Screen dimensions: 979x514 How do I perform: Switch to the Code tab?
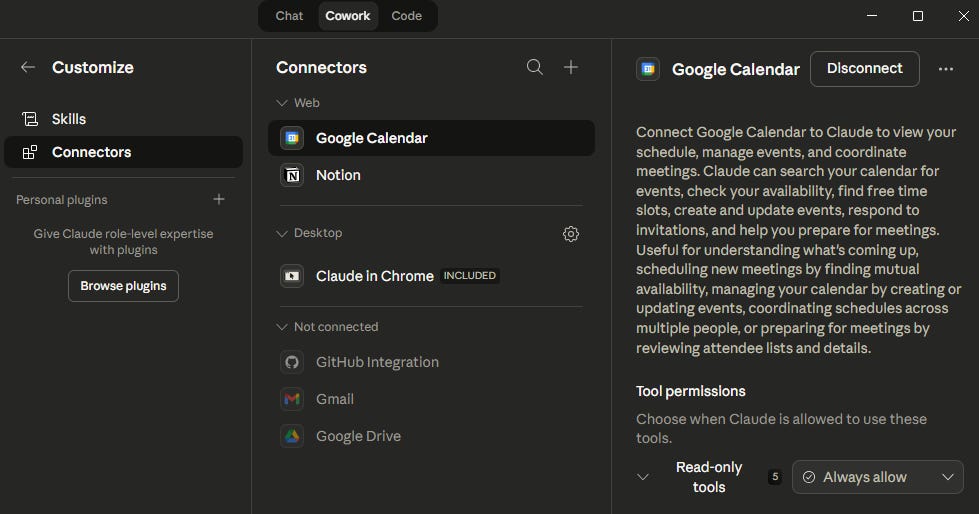406,16
